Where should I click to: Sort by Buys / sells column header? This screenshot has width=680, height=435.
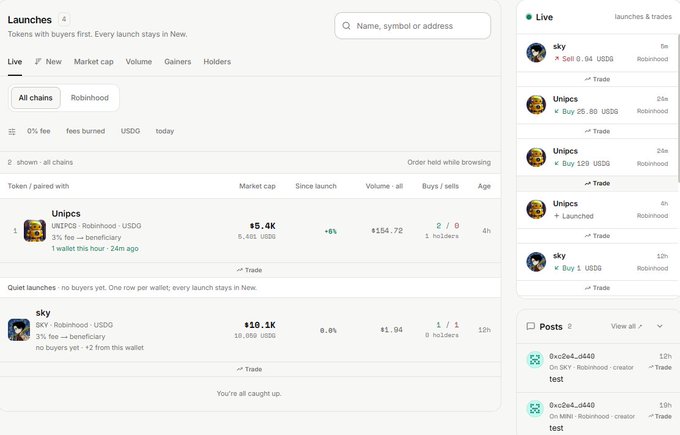pos(440,186)
